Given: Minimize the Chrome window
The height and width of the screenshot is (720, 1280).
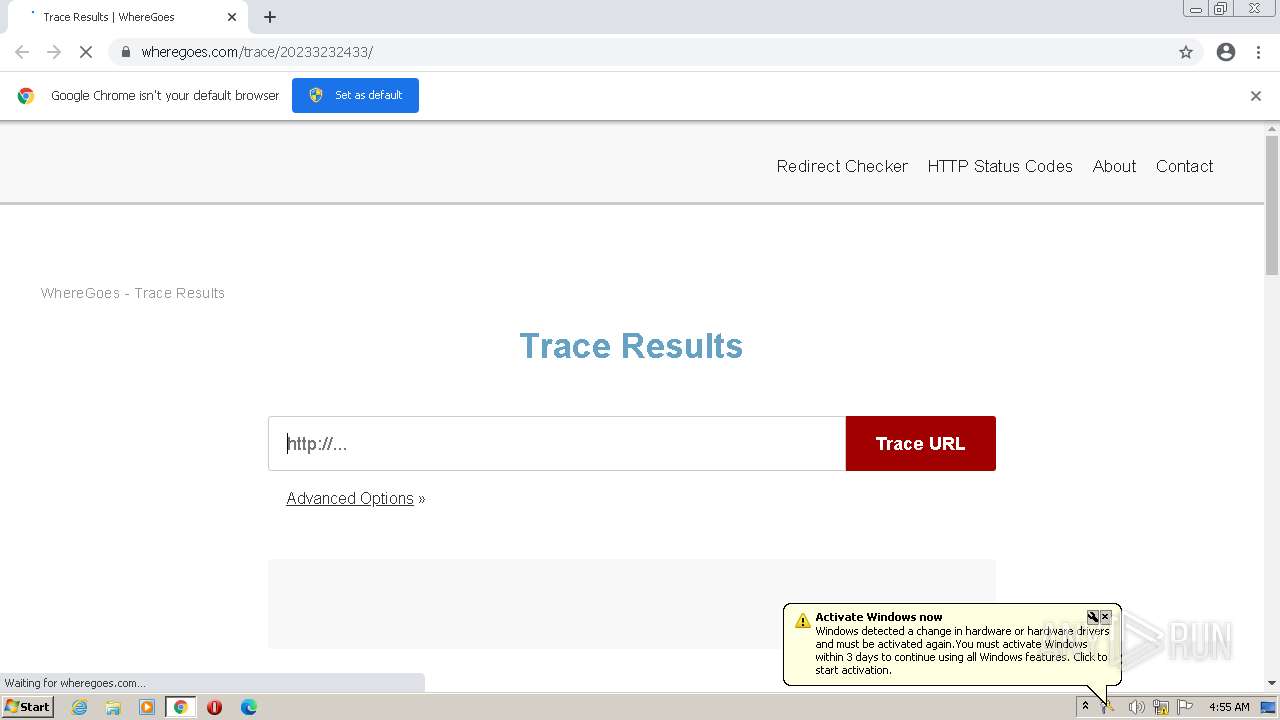Looking at the screenshot, I should pos(1196,8).
